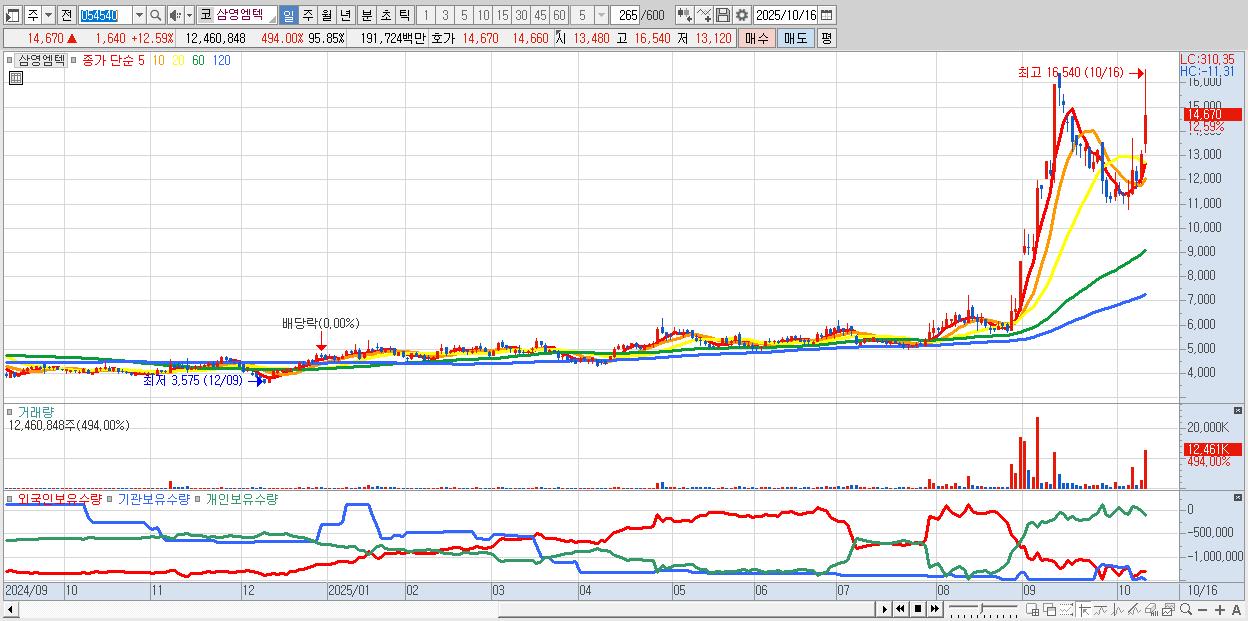Switch to tick chart 틱 tab
The width and height of the screenshot is (1248, 621).
tap(404, 15)
